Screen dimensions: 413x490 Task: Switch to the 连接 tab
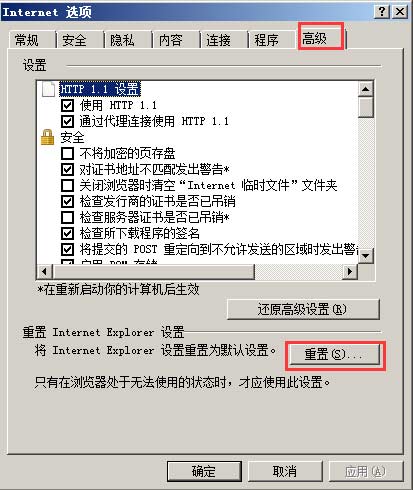pyautogui.click(x=218, y=40)
